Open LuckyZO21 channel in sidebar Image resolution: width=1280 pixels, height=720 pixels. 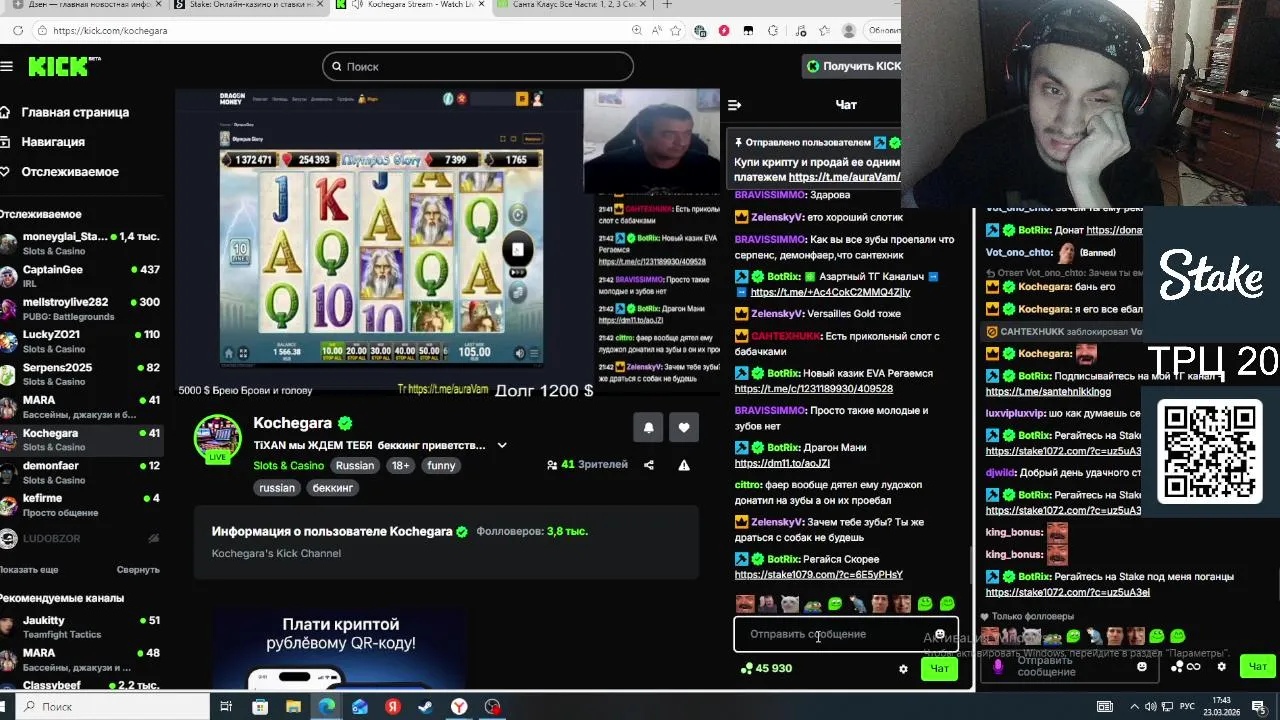click(80, 341)
